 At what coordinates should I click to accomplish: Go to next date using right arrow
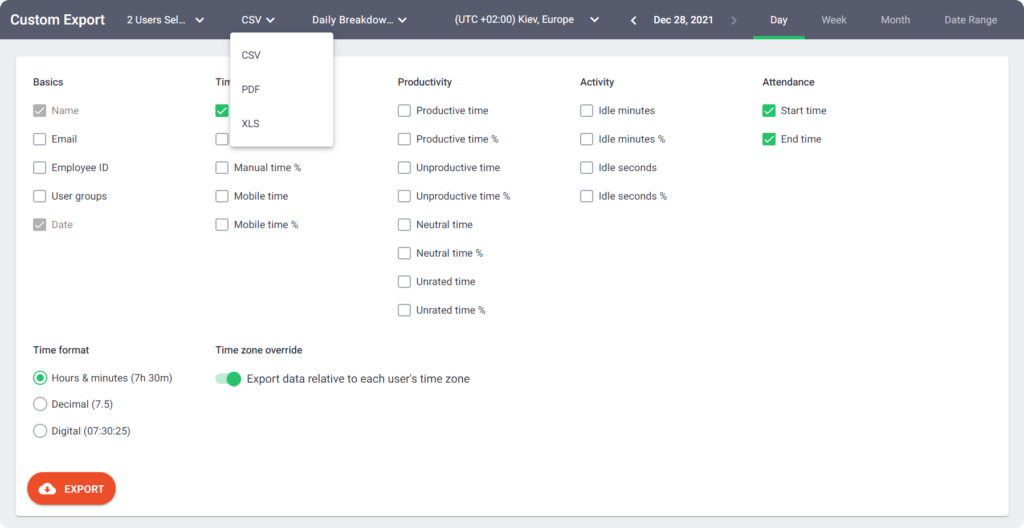tap(734, 20)
